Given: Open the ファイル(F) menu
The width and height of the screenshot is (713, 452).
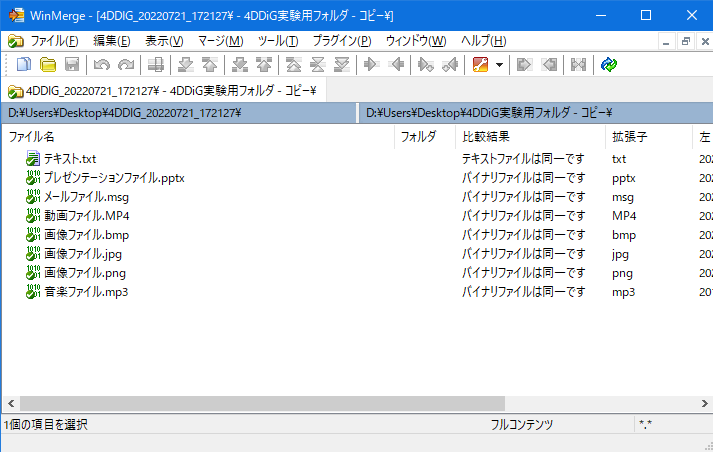Looking at the screenshot, I should pyautogui.click(x=54, y=41).
